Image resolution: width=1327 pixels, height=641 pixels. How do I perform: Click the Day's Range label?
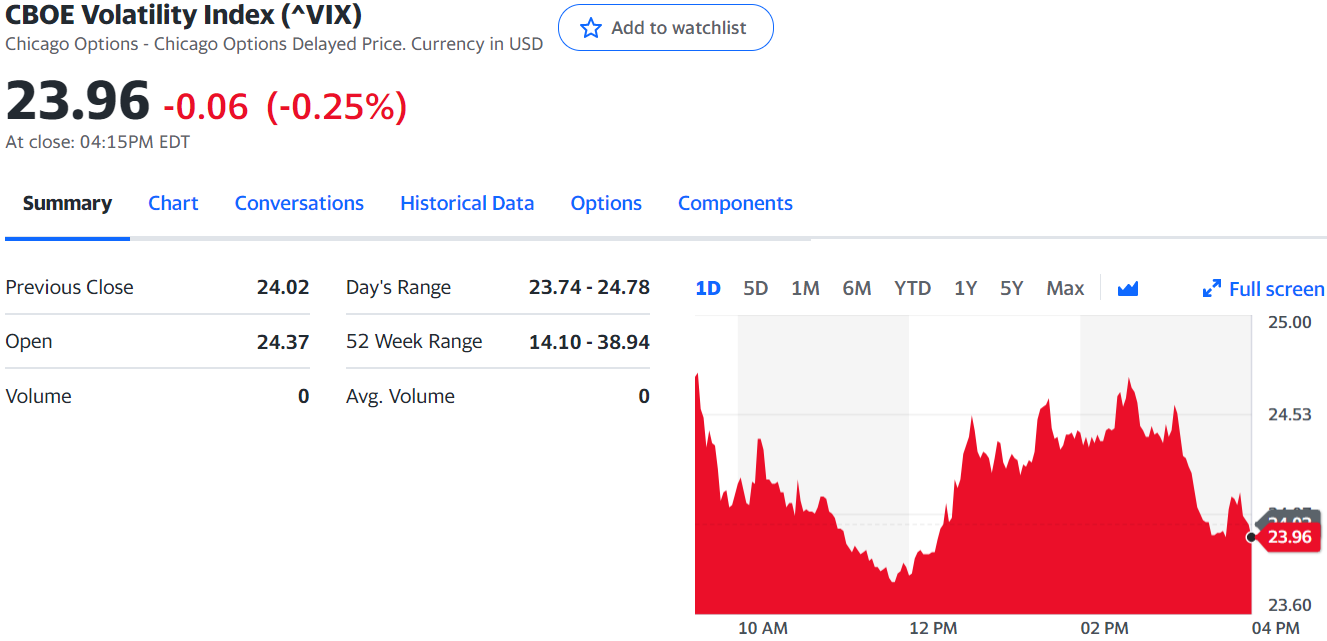(398, 287)
